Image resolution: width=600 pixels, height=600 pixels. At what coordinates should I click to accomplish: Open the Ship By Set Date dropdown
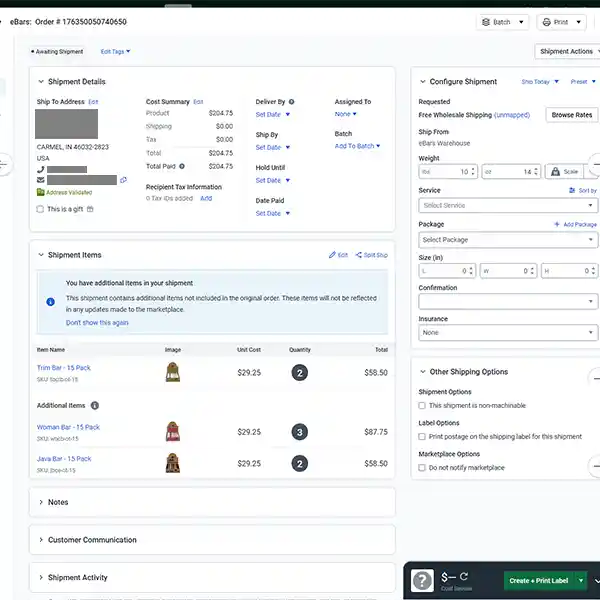click(x=272, y=147)
